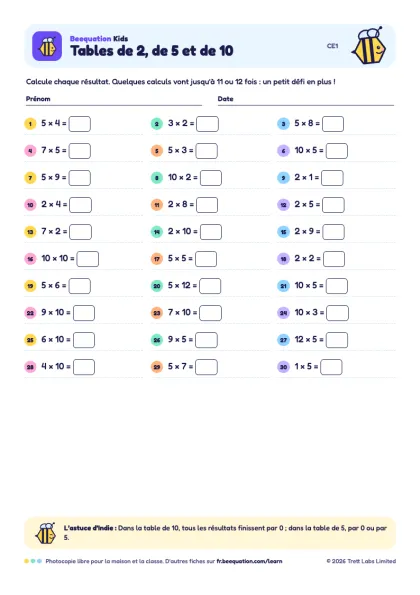This screenshot has height=595, width=420.
Task: Select the answer box for 5 × 4
Action: coord(80,124)
